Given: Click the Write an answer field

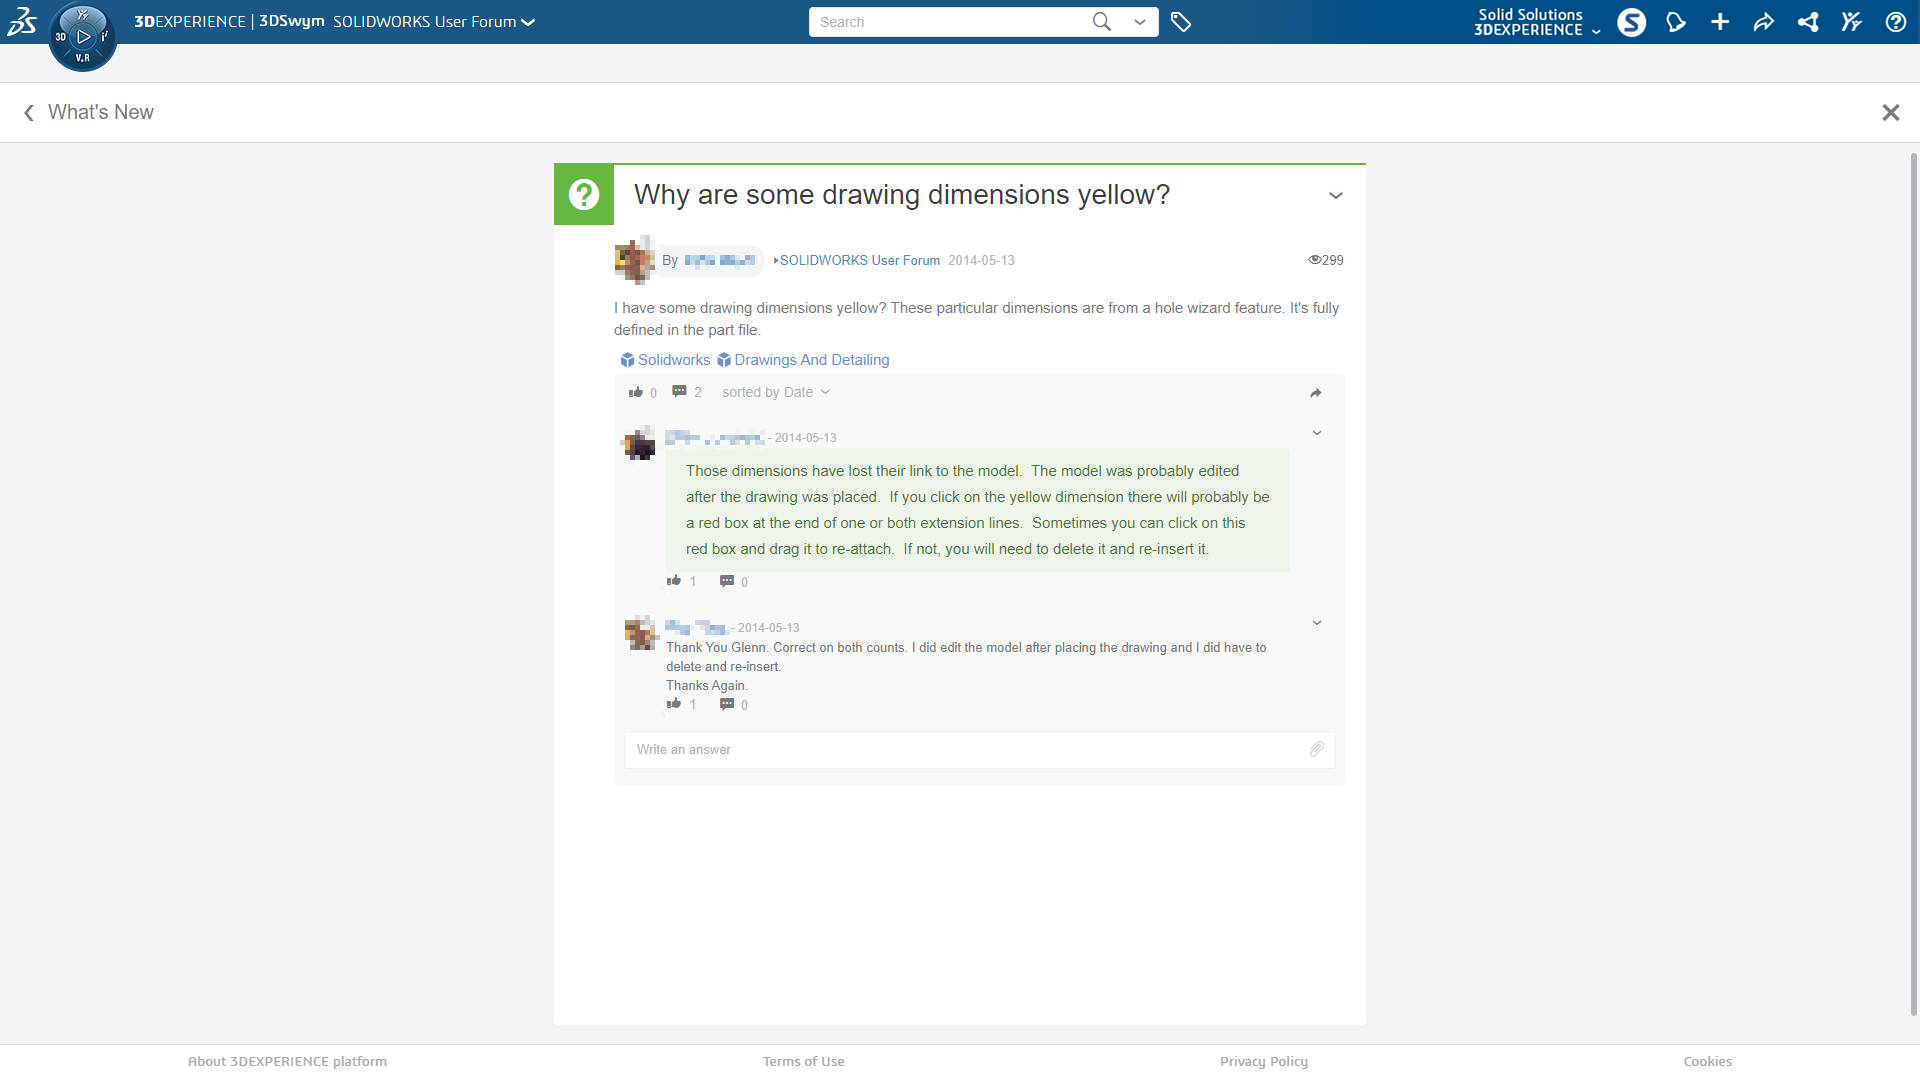Looking at the screenshot, I should (x=960, y=749).
